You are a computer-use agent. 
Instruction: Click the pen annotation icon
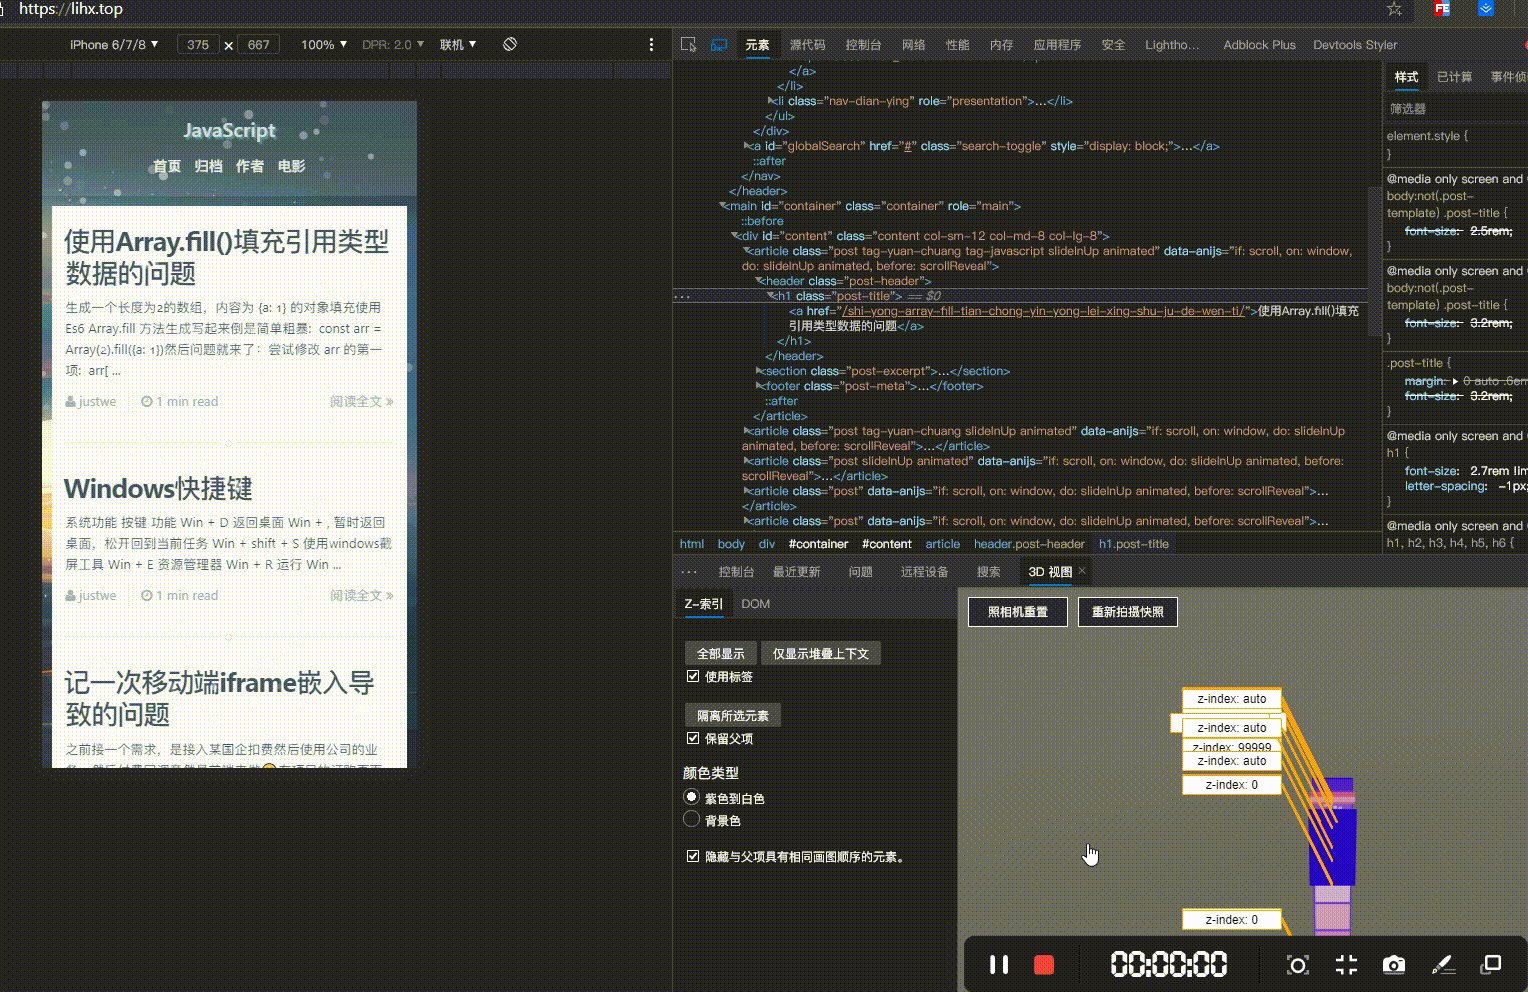(1442, 964)
